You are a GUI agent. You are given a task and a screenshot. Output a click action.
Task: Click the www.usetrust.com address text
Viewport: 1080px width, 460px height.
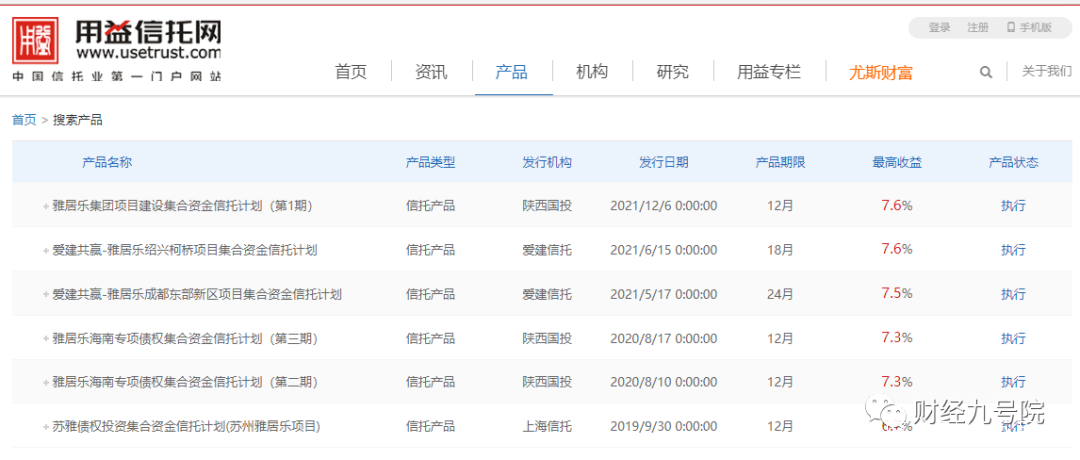[x=149, y=52]
